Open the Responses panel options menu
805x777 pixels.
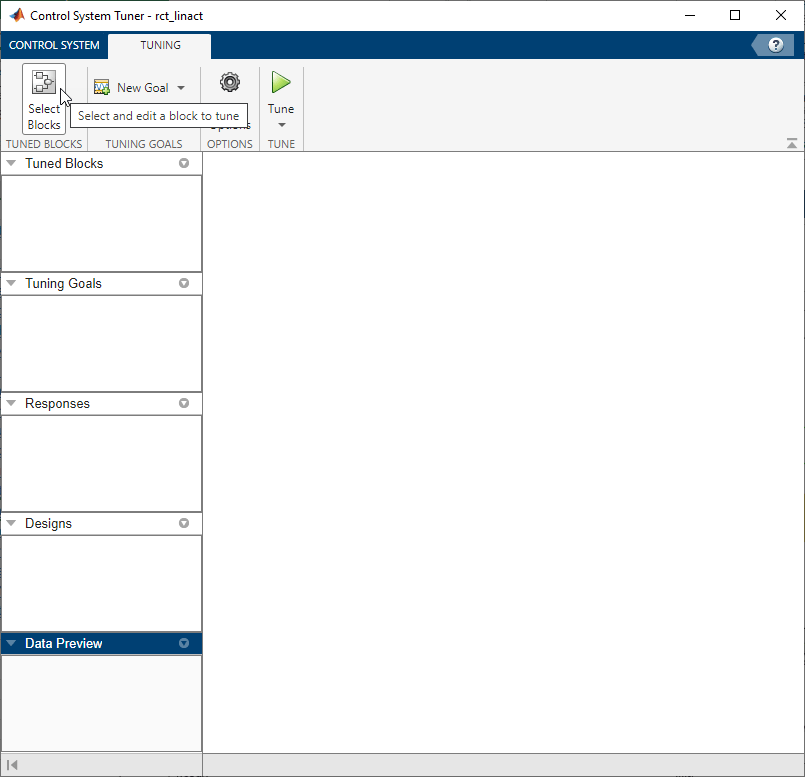click(x=184, y=403)
